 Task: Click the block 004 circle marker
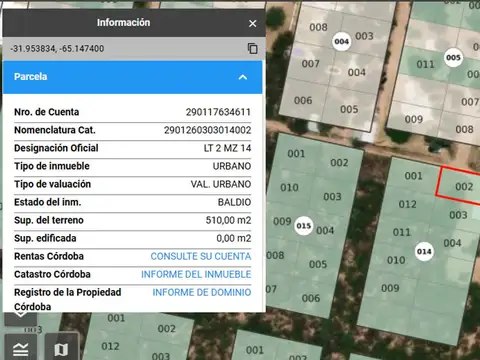pyautogui.click(x=342, y=42)
